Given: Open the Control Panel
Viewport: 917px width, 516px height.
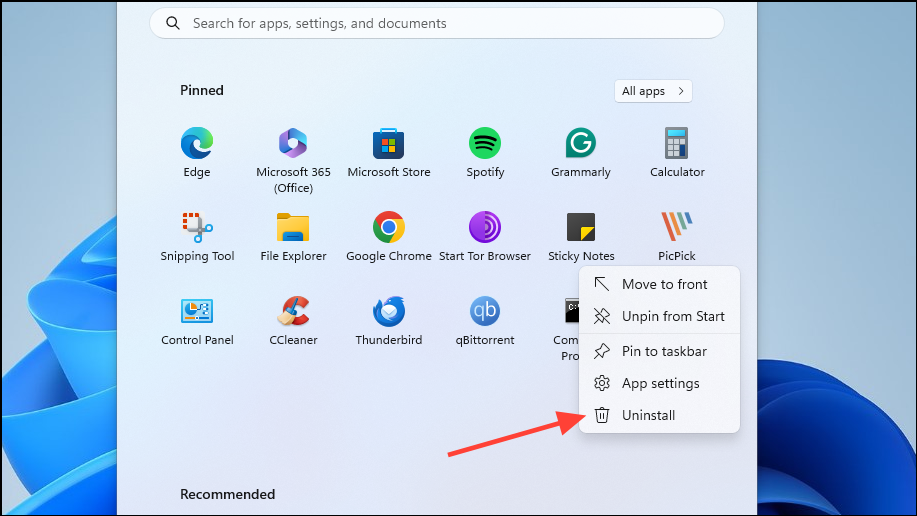Looking at the screenshot, I should pyautogui.click(x=197, y=321).
